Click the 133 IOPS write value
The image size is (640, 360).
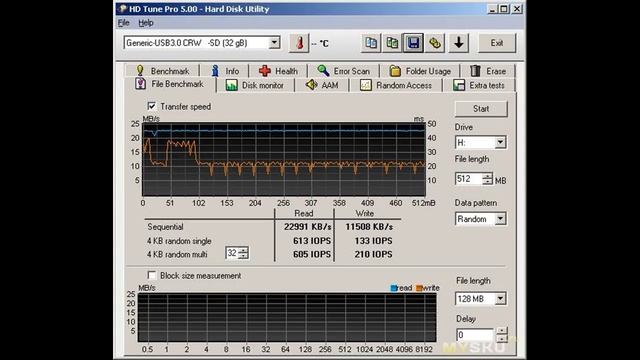tap(373, 241)
